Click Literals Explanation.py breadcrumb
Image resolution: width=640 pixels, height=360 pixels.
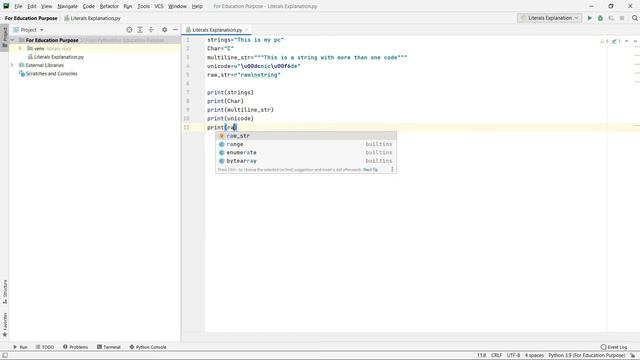[x=95, y=18]
